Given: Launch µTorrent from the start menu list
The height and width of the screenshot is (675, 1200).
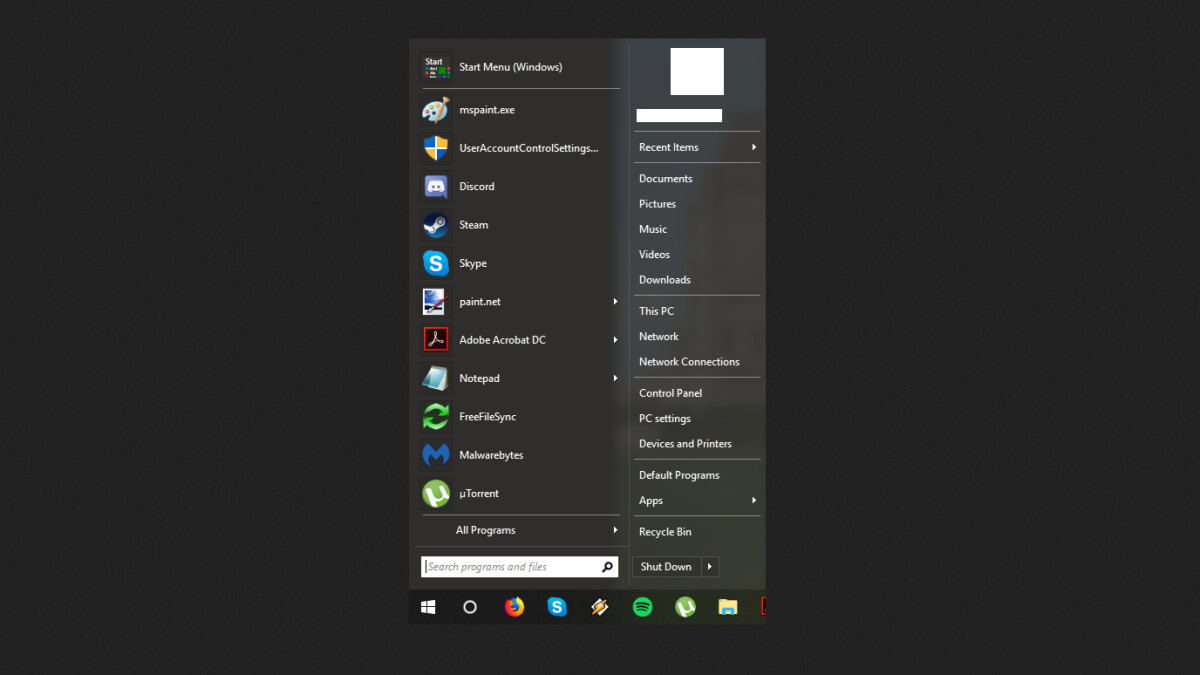Looking at the screenshot, I should tap(520, 493).
